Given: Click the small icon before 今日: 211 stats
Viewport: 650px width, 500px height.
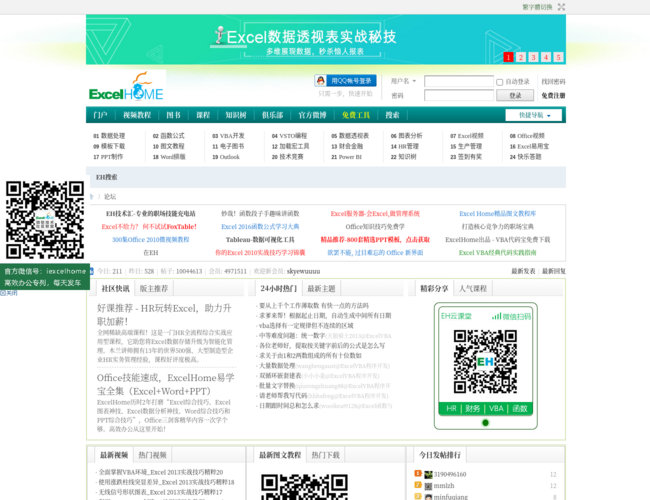Looking at the screenshot, I should (x=92, y=271).
